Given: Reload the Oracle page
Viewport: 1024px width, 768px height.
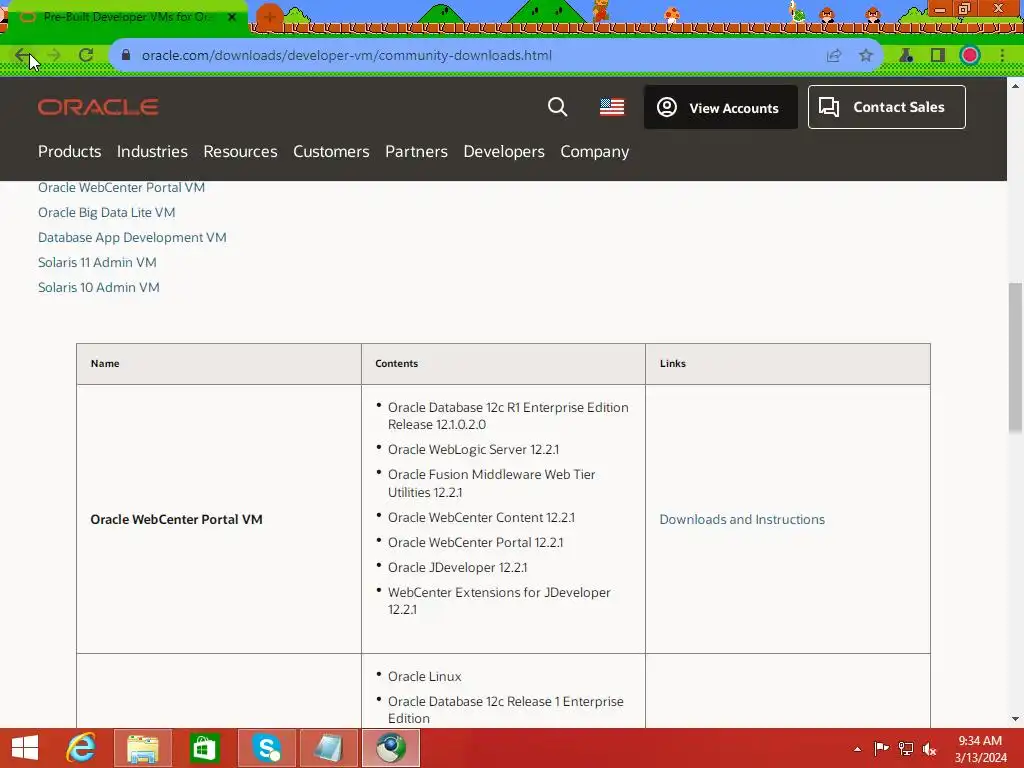Looking at the screenshot, I should click(x=86, y=56).
